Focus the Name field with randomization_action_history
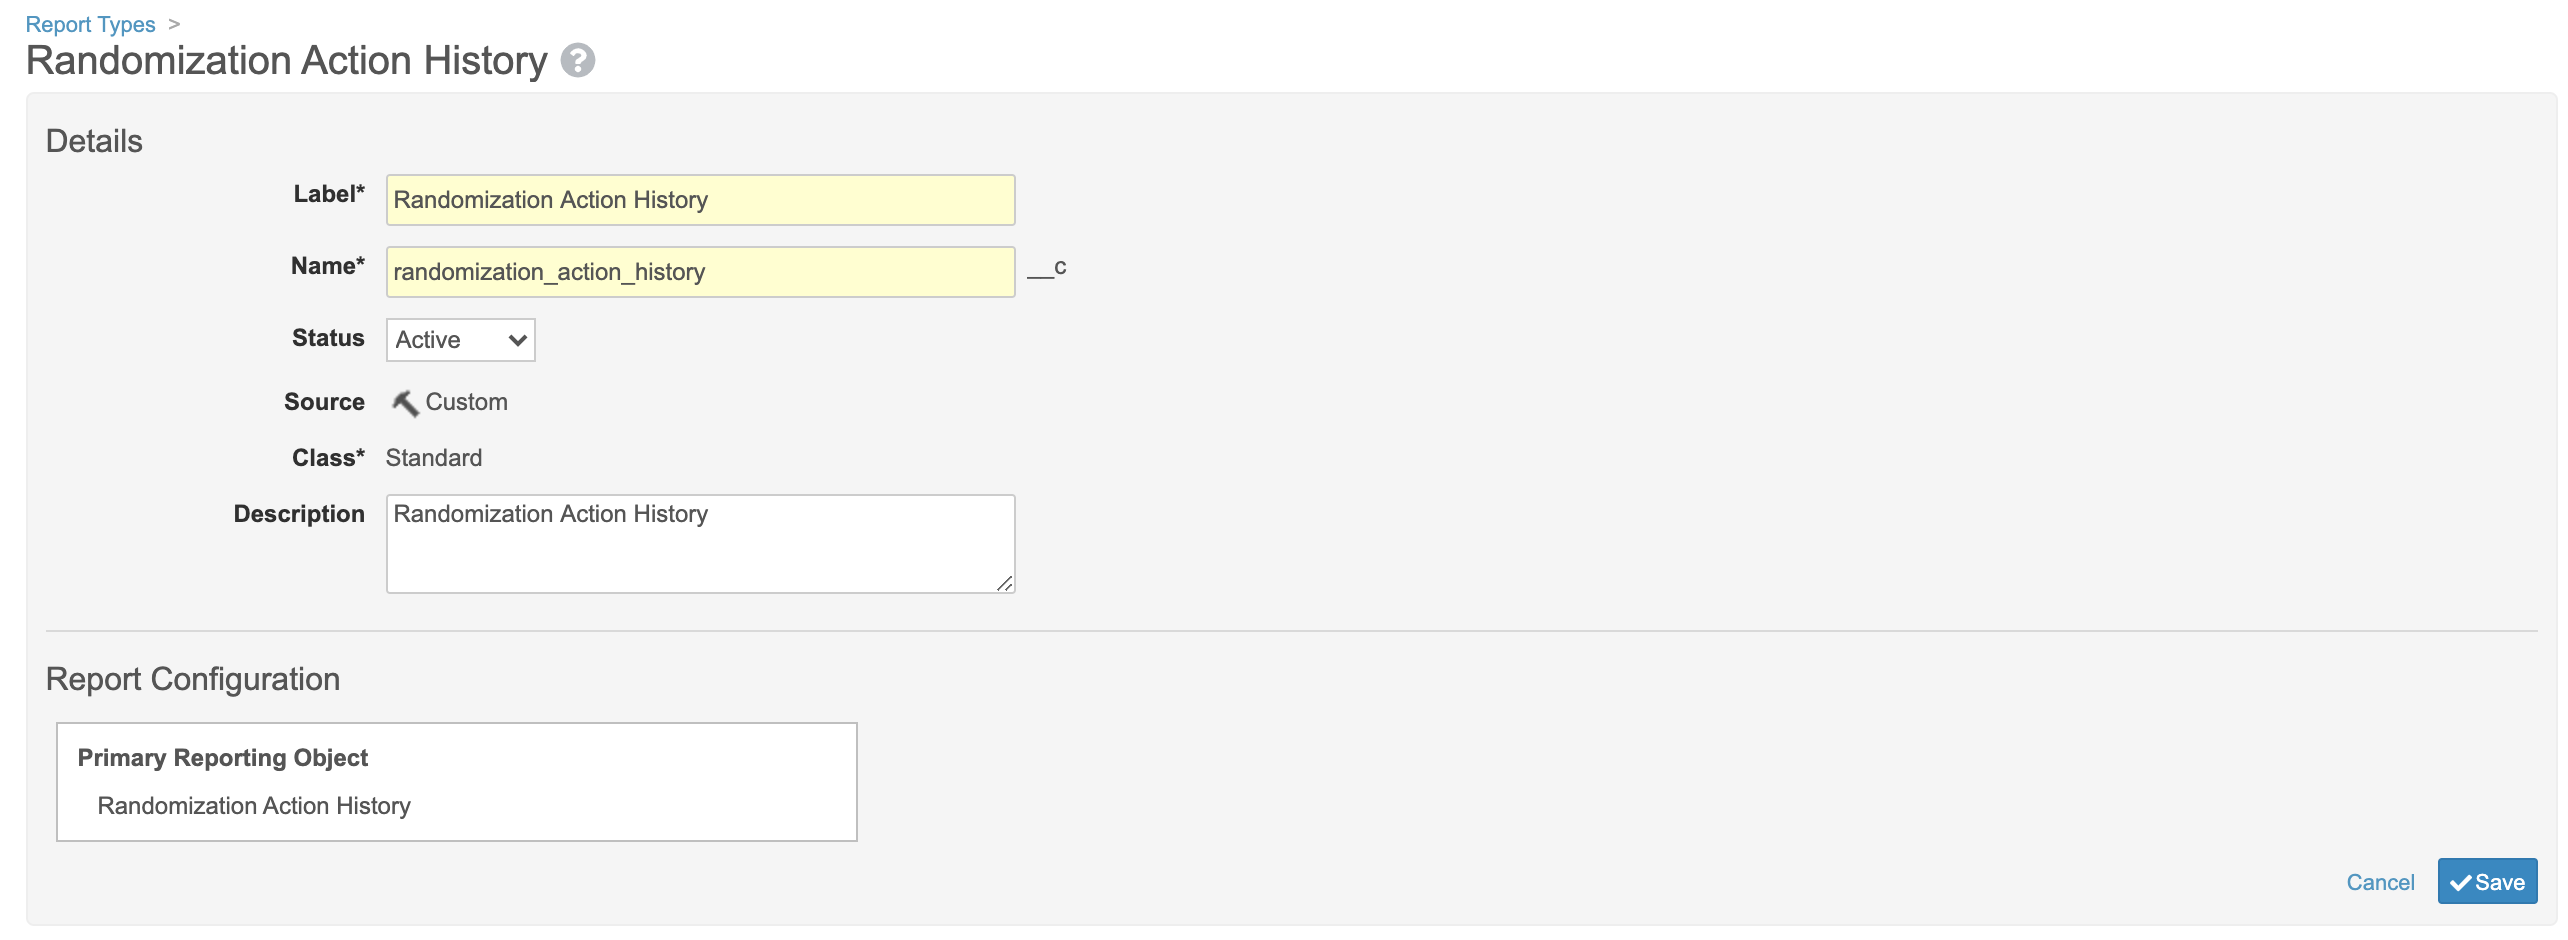The image size is (2568, 940). pos(700,272)
